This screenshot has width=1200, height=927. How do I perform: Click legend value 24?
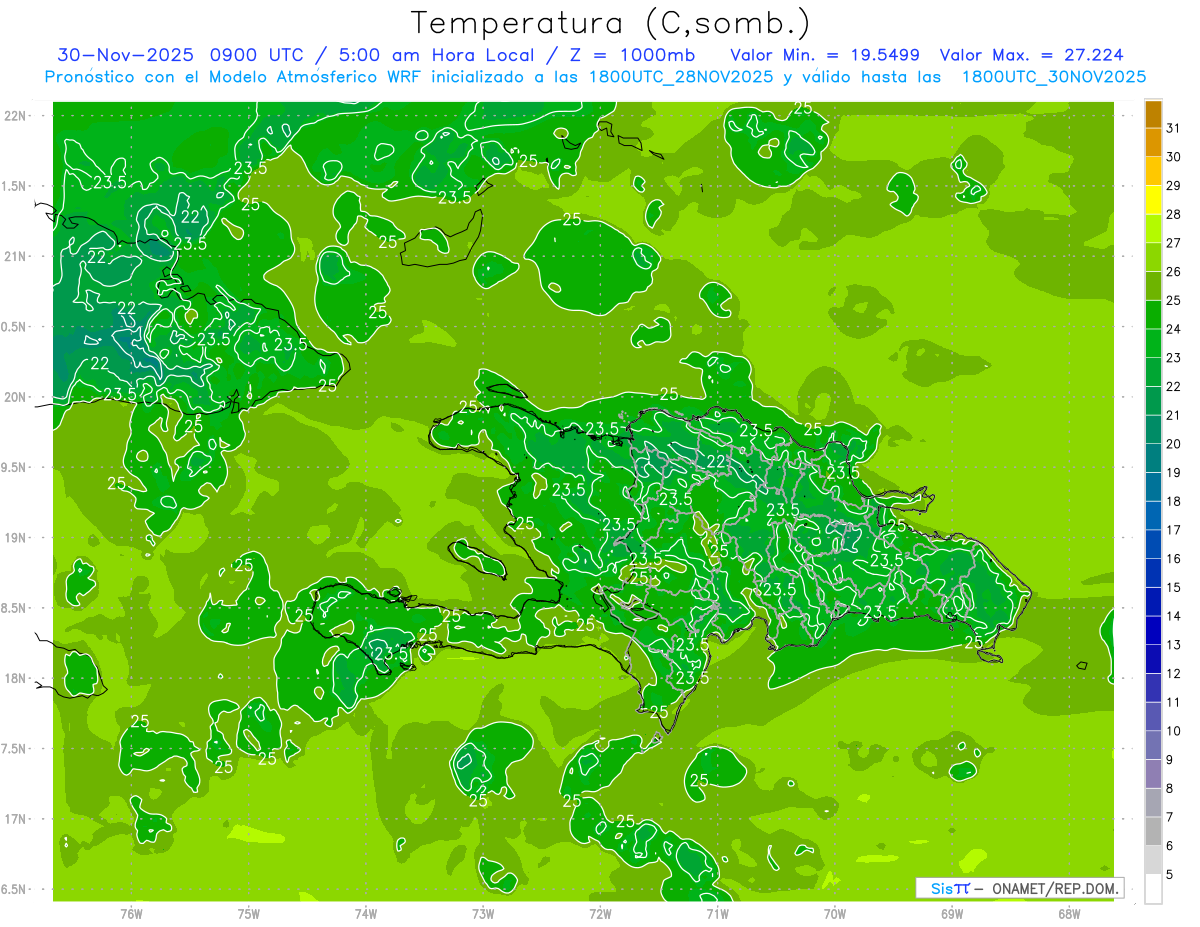click(x=1174, y=329)
